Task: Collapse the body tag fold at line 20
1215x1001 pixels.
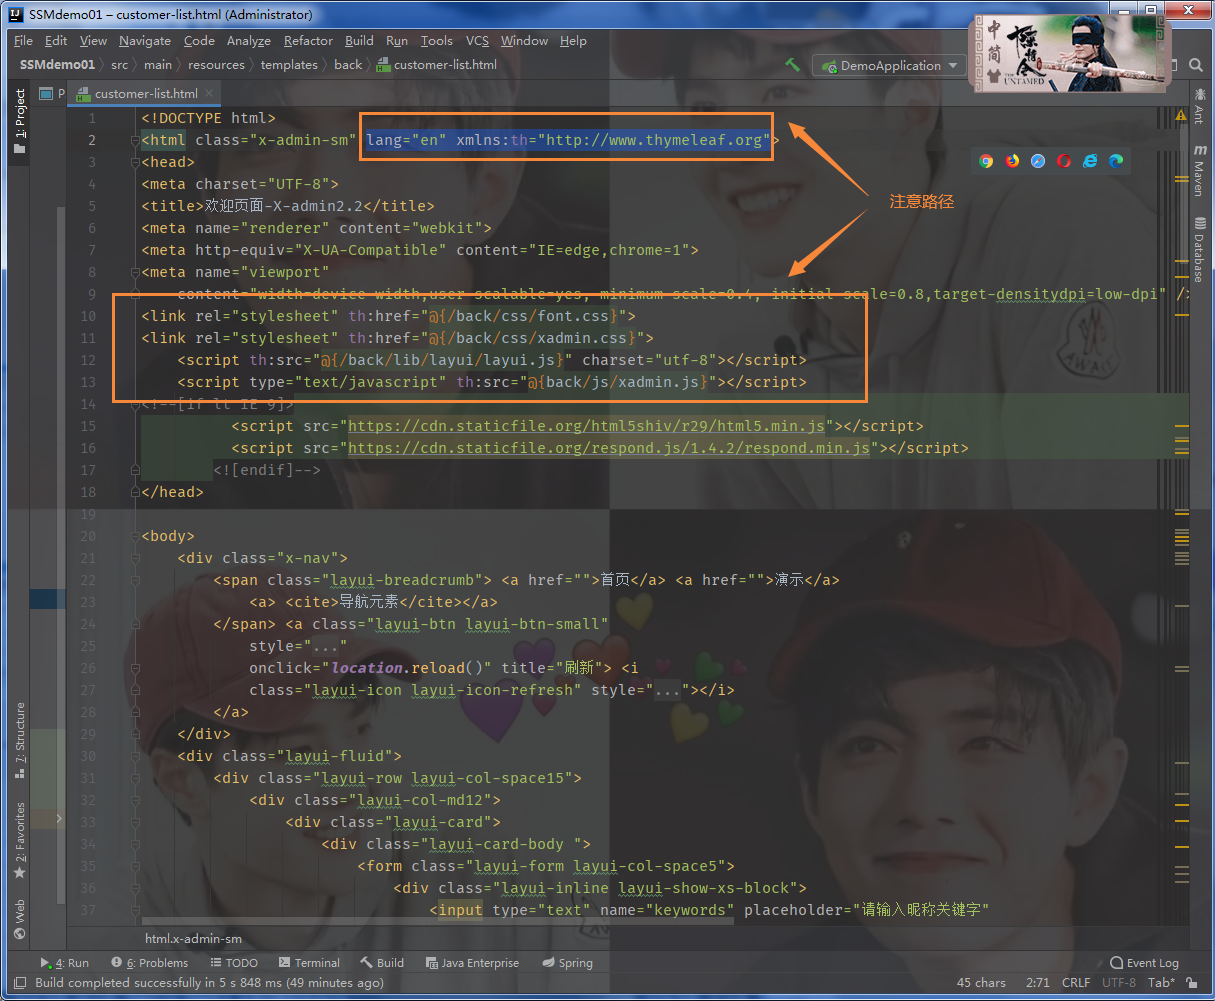Action: (x=137, y=536)
